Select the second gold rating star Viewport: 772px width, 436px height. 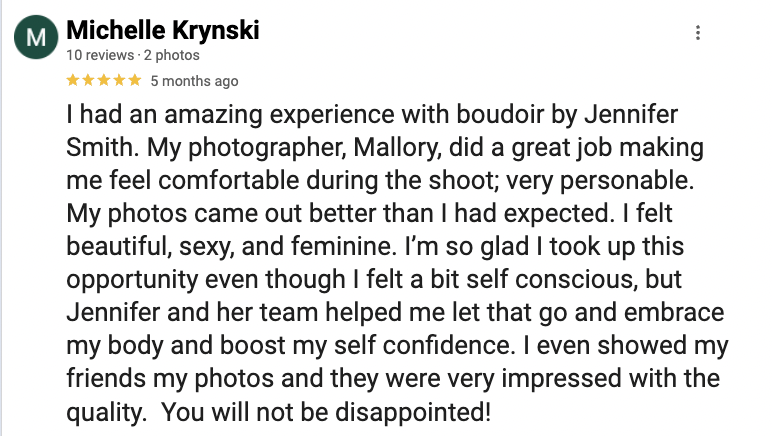(89, 80)
